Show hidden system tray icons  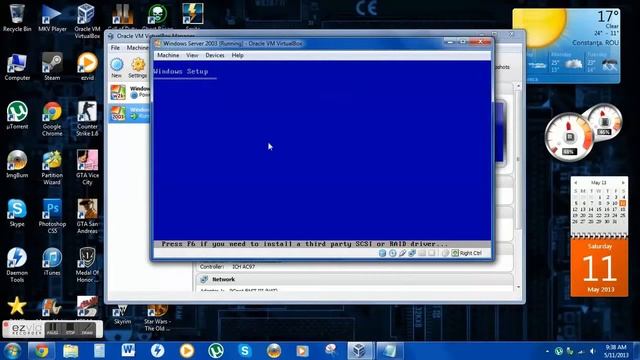click(x=547, y=351)
